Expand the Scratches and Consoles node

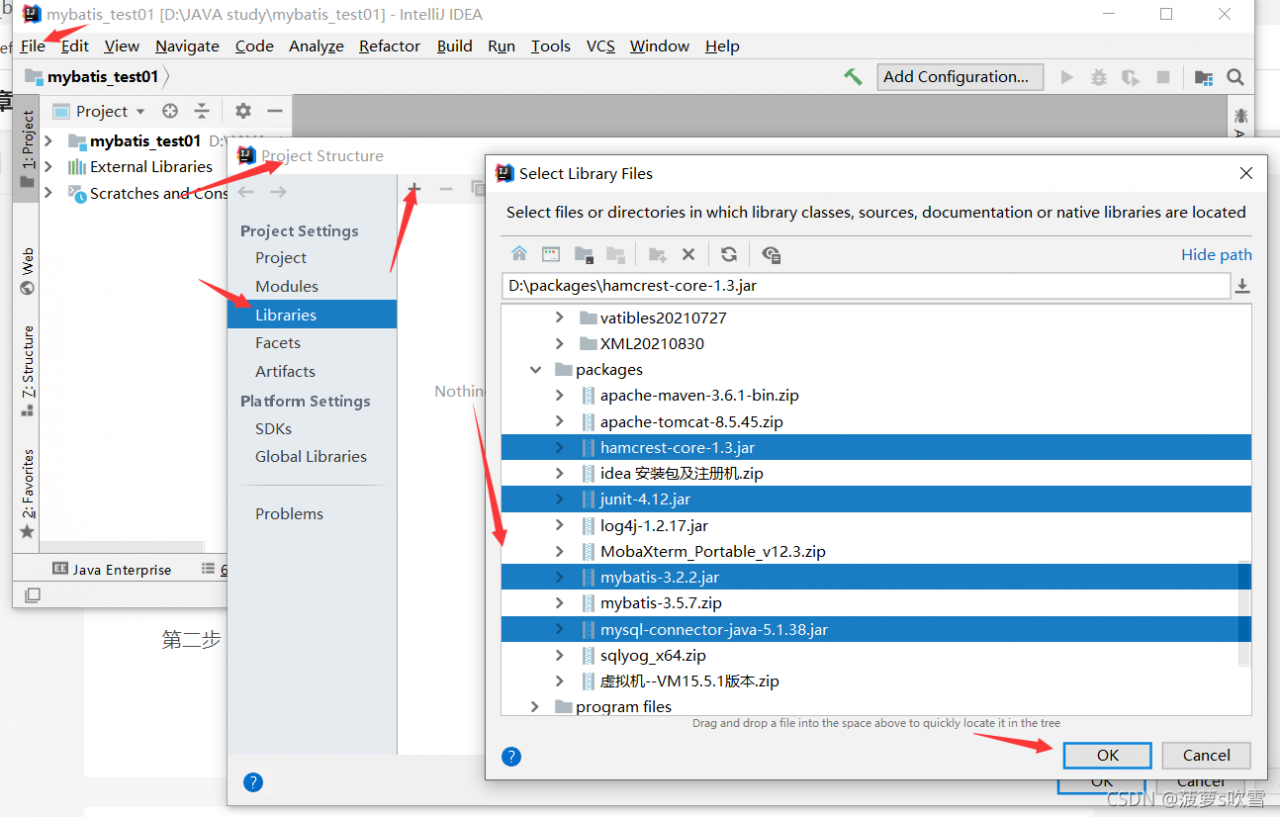pos(48,193)
